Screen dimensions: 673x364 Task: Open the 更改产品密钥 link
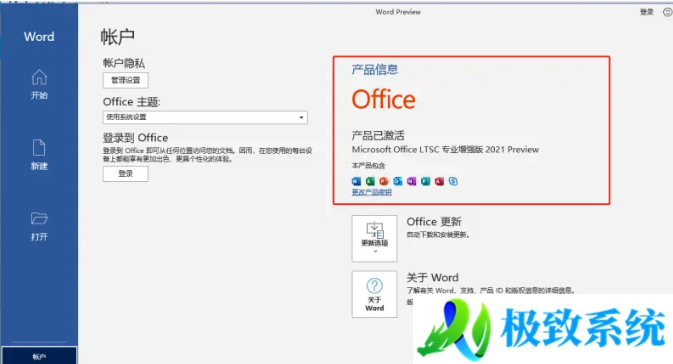372,192
